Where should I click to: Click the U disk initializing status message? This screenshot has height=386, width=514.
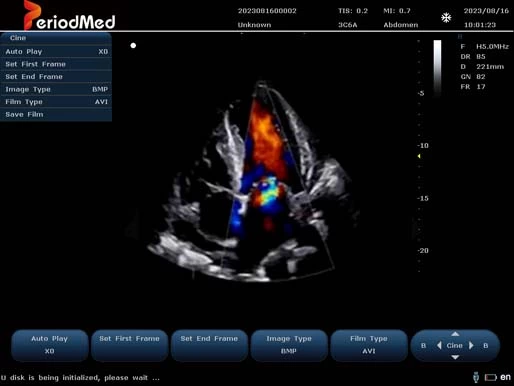[x=80, y=378]
